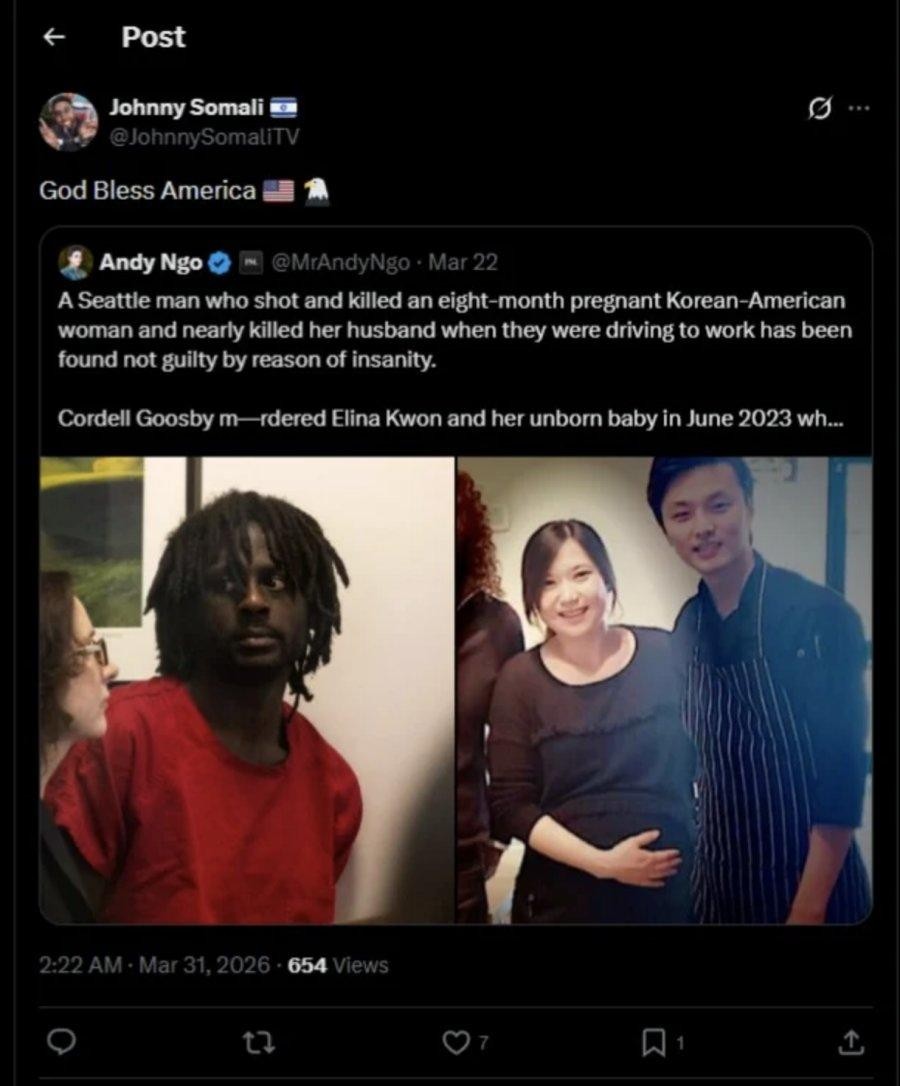Open the left photo of man in red
The image size is (900, 1086).
tap(247, 690)
